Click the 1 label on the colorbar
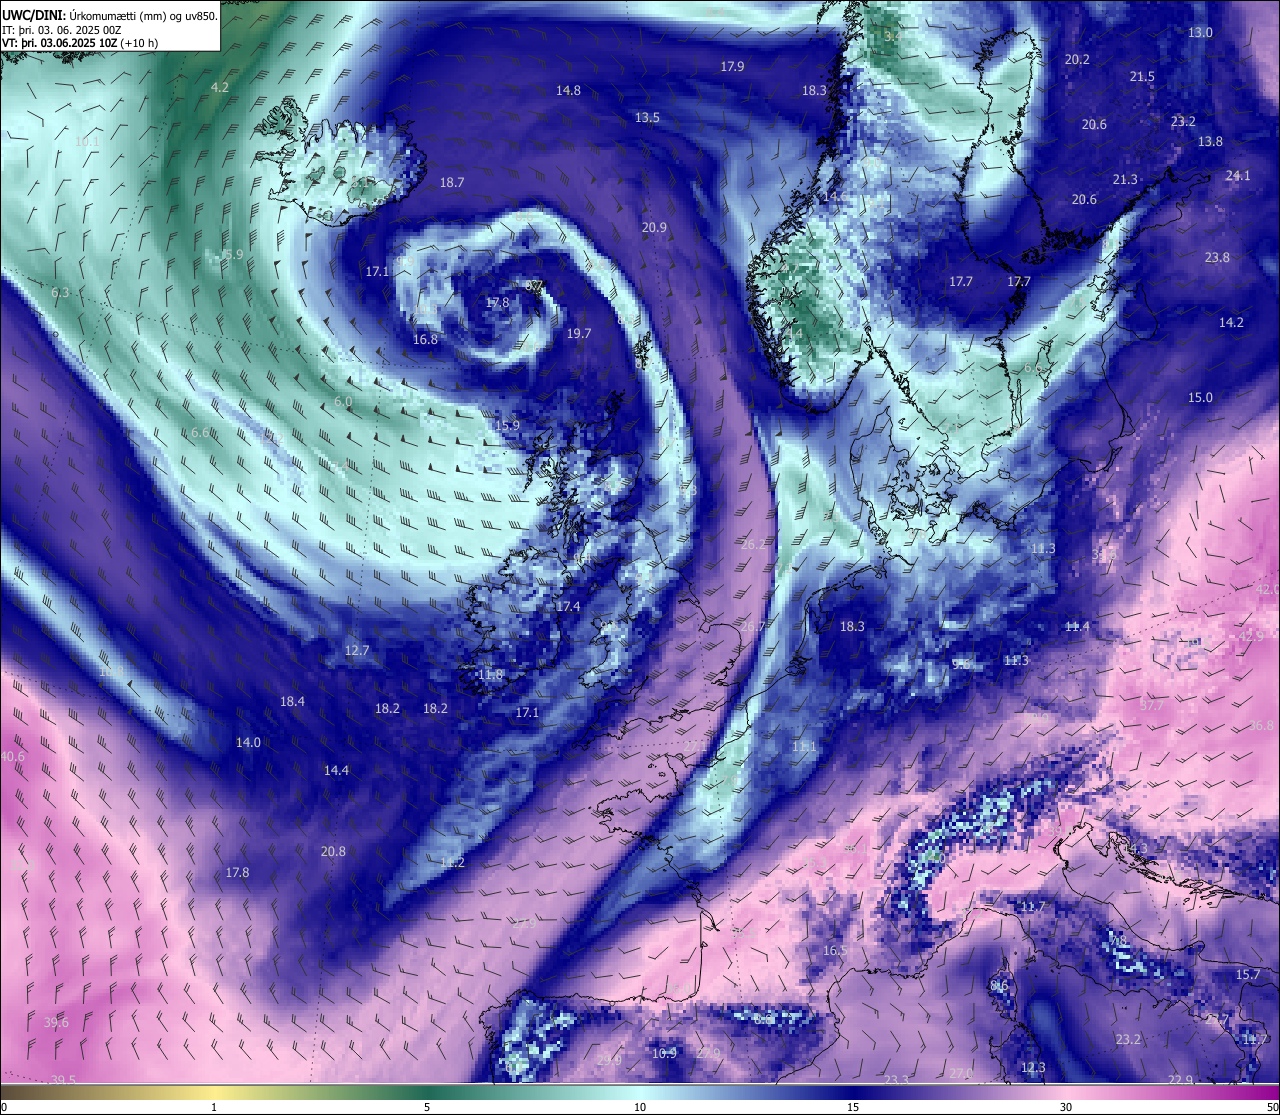 (214, 1107)
